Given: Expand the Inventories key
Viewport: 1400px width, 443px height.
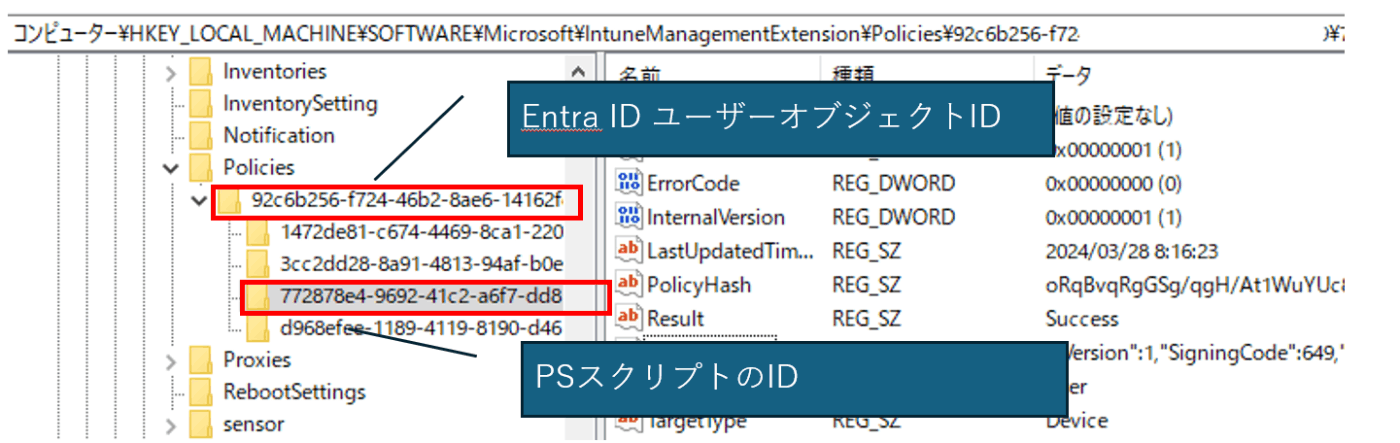Looking at the screenshot, I should click(171, 72).
